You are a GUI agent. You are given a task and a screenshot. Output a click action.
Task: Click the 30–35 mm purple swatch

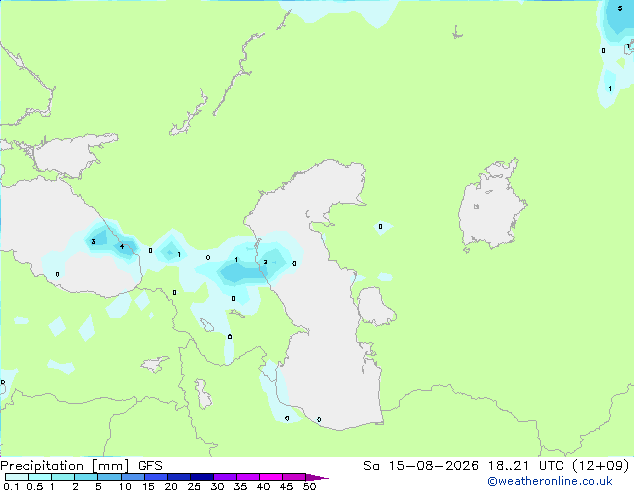[x=224, y=477]
